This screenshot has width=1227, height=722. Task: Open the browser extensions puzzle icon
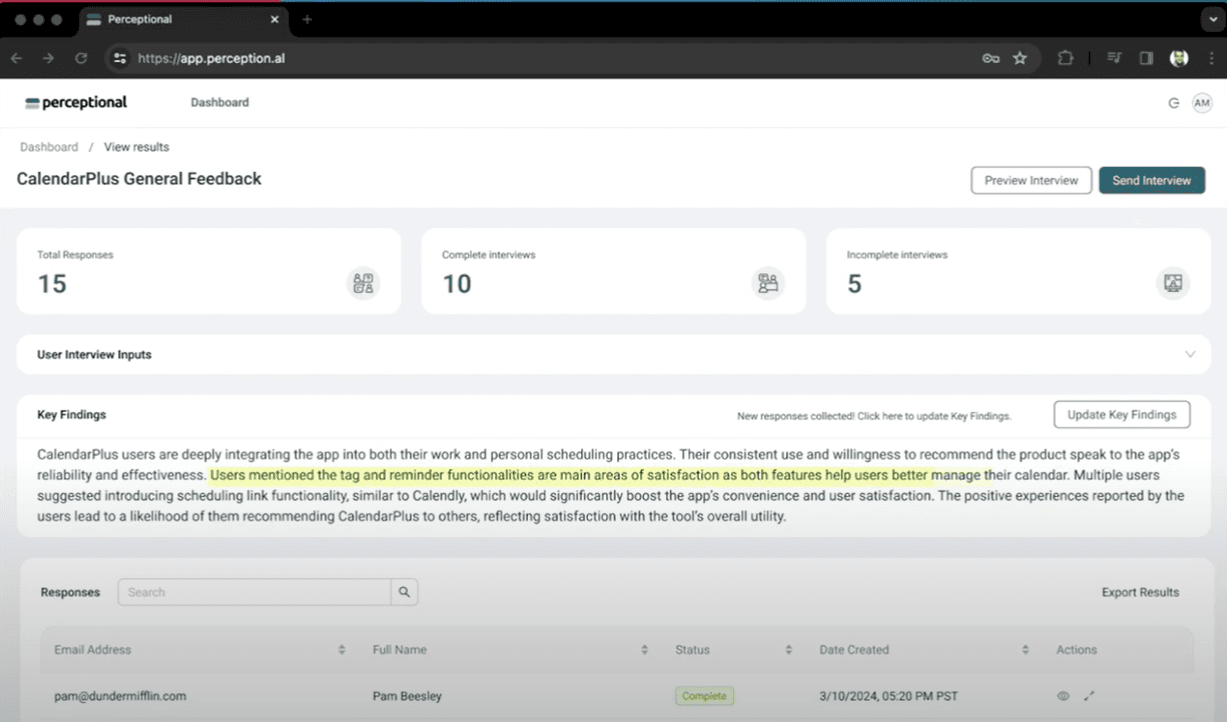(1065, 59)
